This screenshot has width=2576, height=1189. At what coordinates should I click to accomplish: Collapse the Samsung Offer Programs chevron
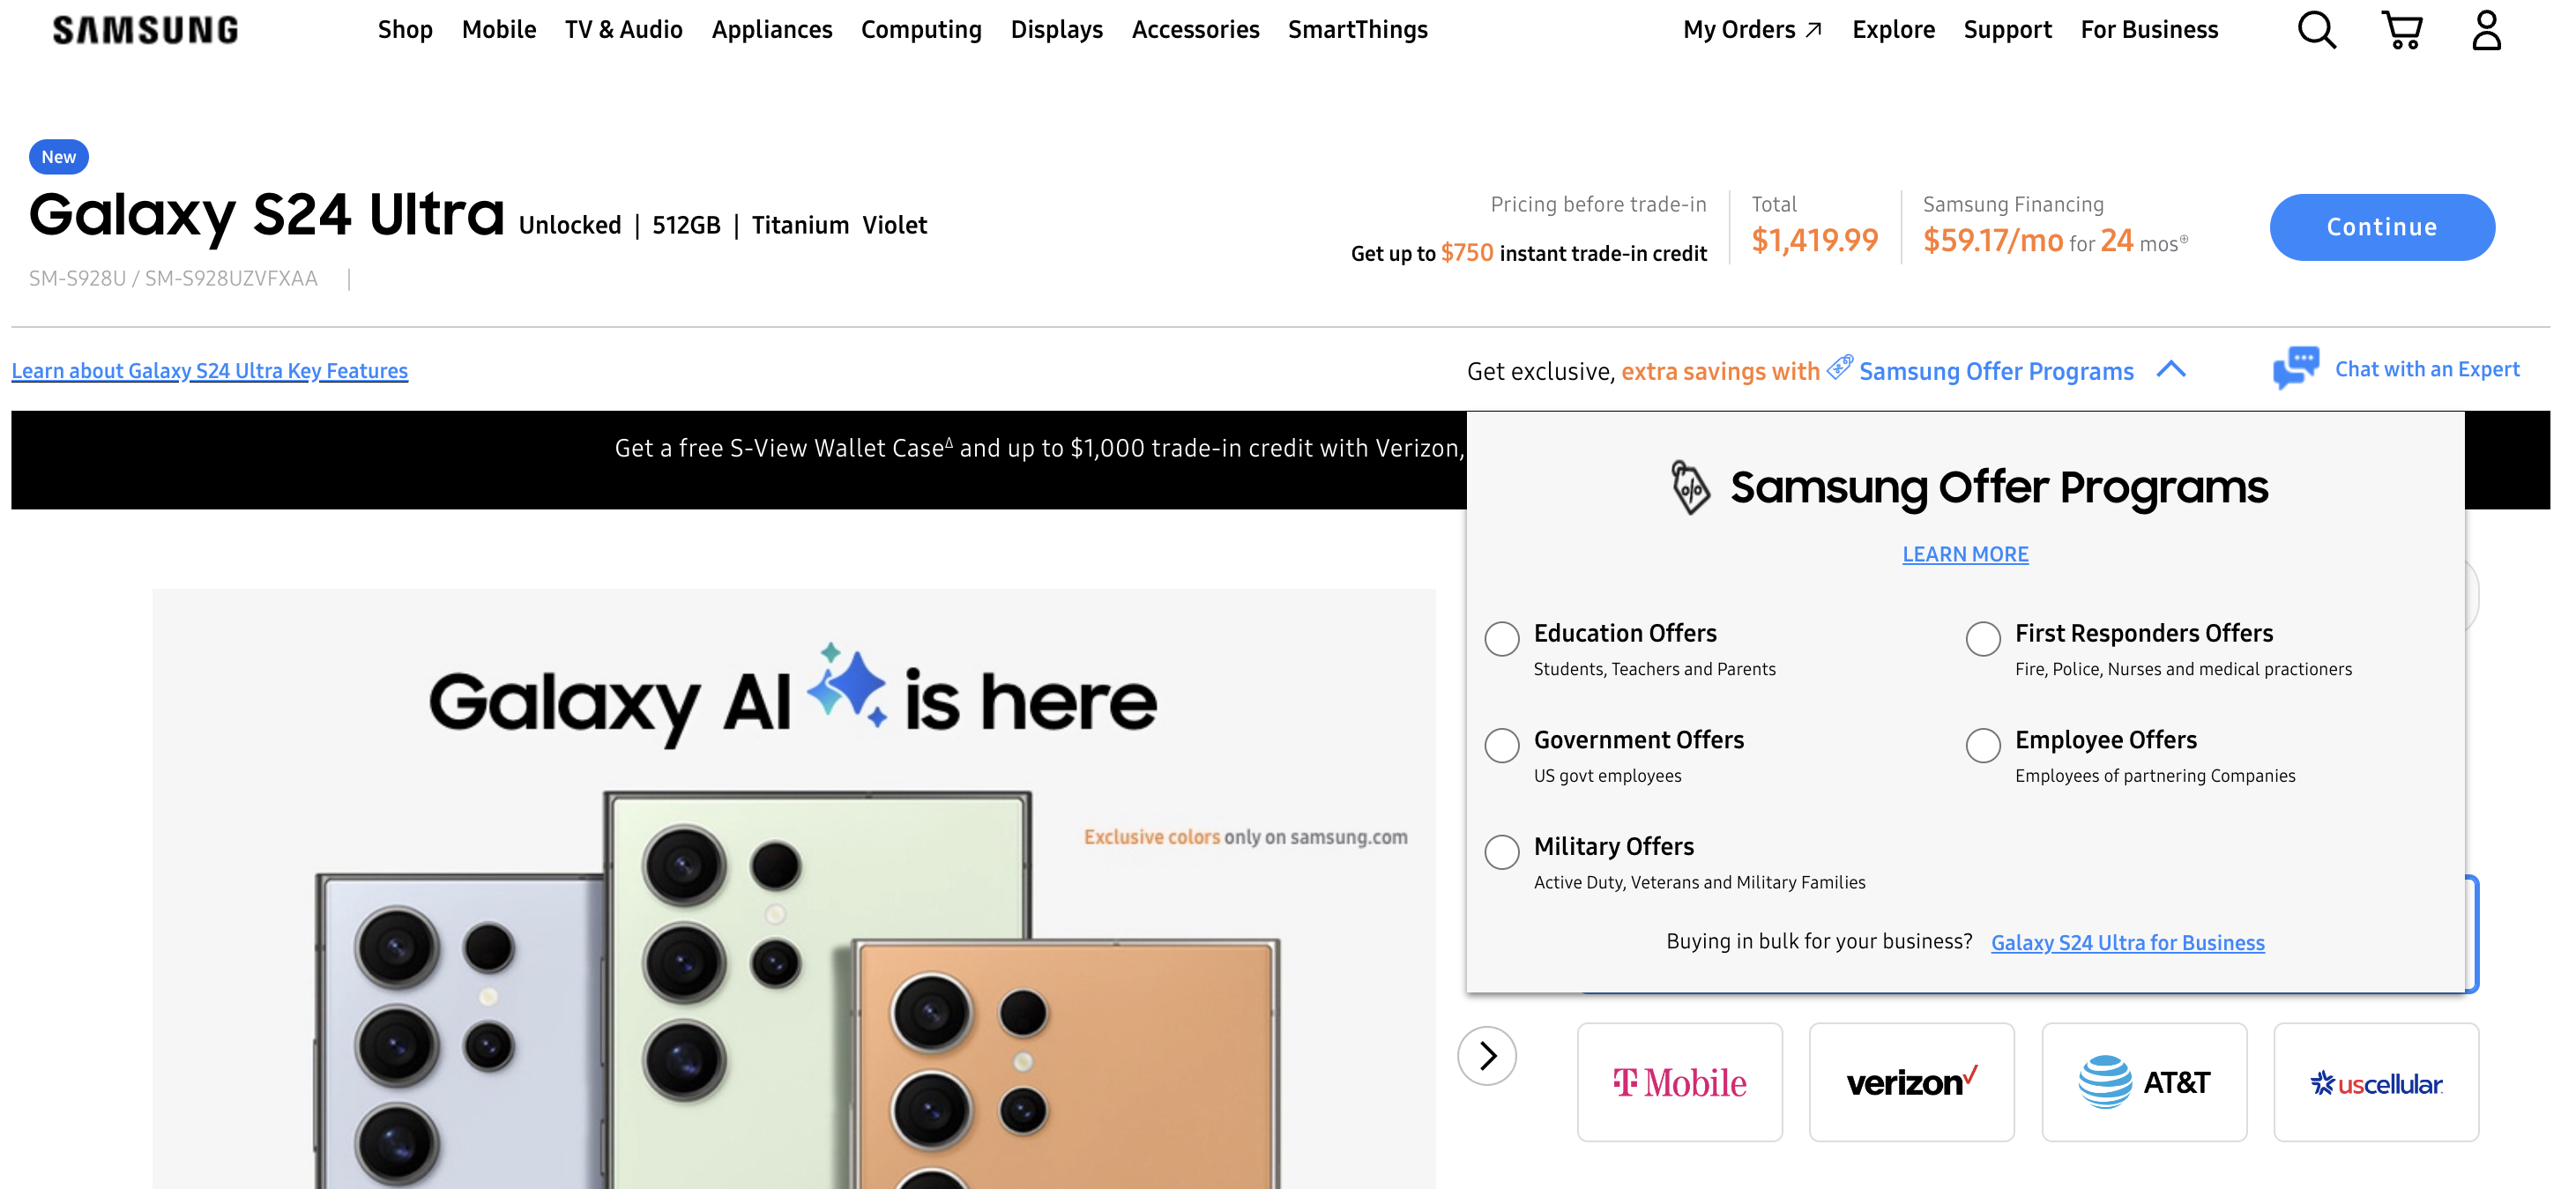click(2171, 369)
